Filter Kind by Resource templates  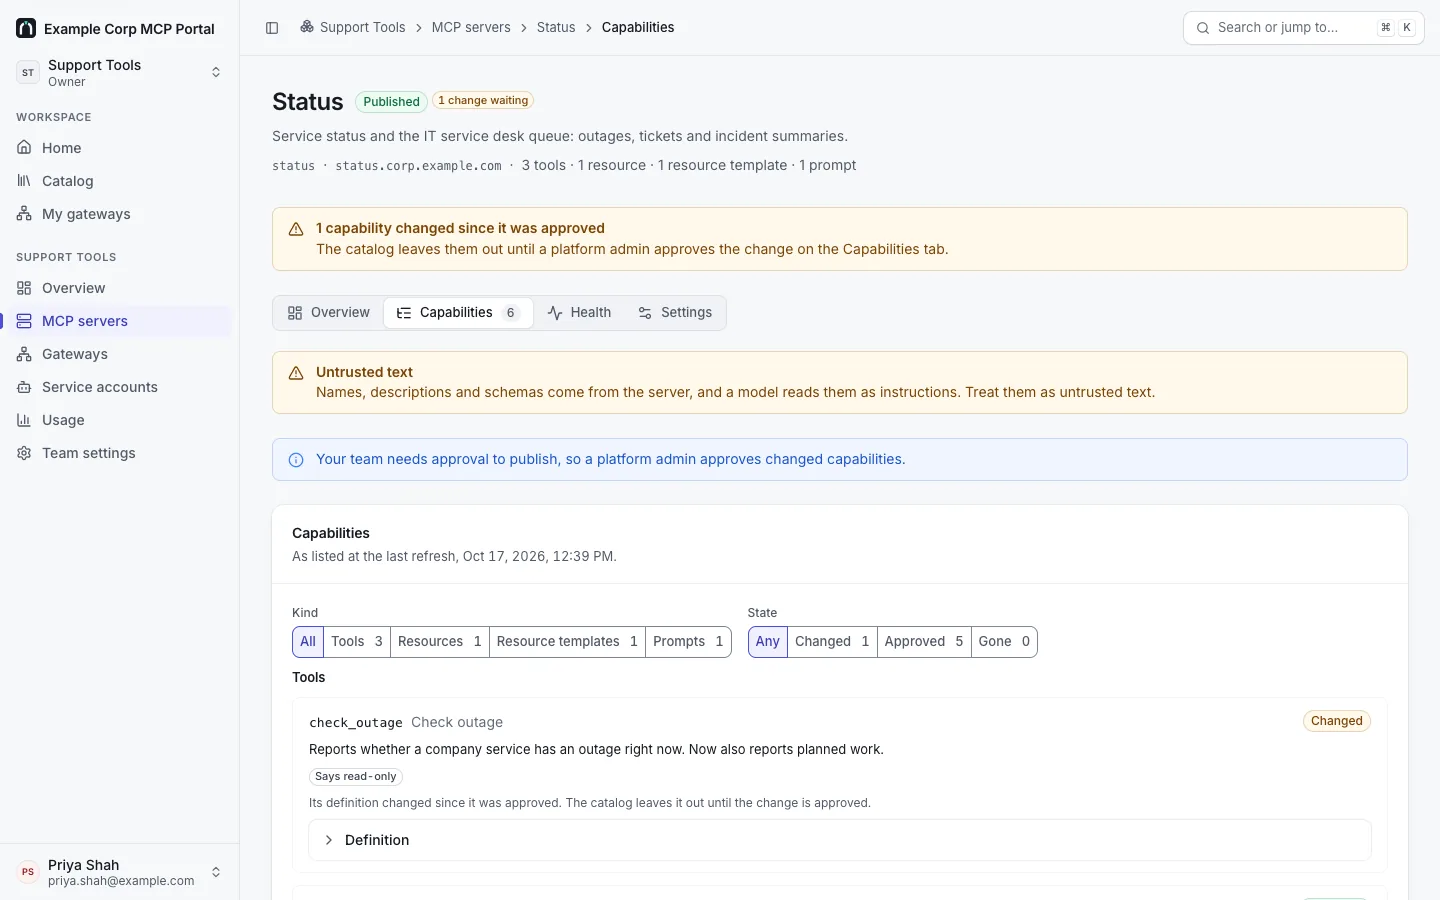click(567, 642)
